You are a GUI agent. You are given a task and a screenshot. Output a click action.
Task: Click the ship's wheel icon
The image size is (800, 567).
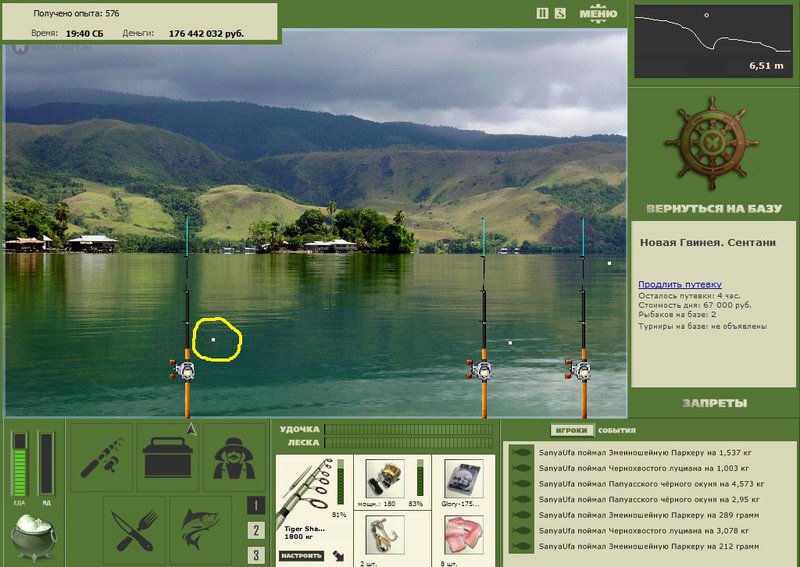(x=713, y=143)
